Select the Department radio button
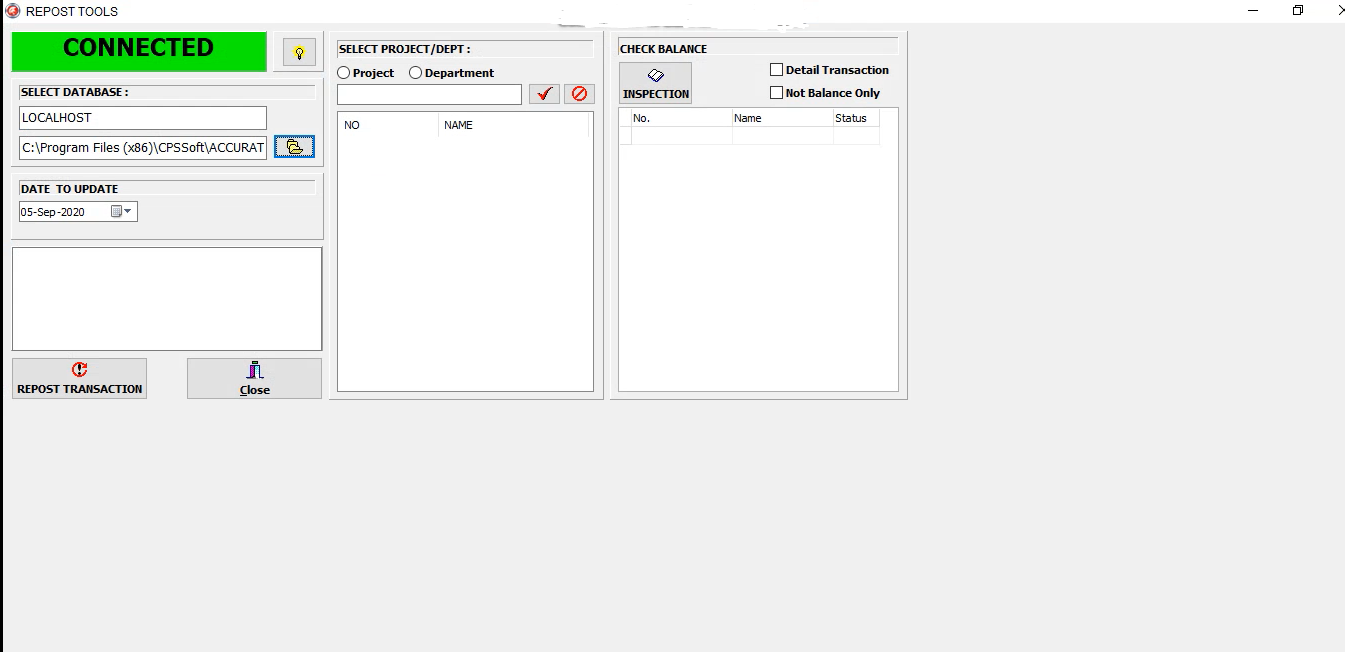Screen dimensions: 1345x652 point(416,73)
